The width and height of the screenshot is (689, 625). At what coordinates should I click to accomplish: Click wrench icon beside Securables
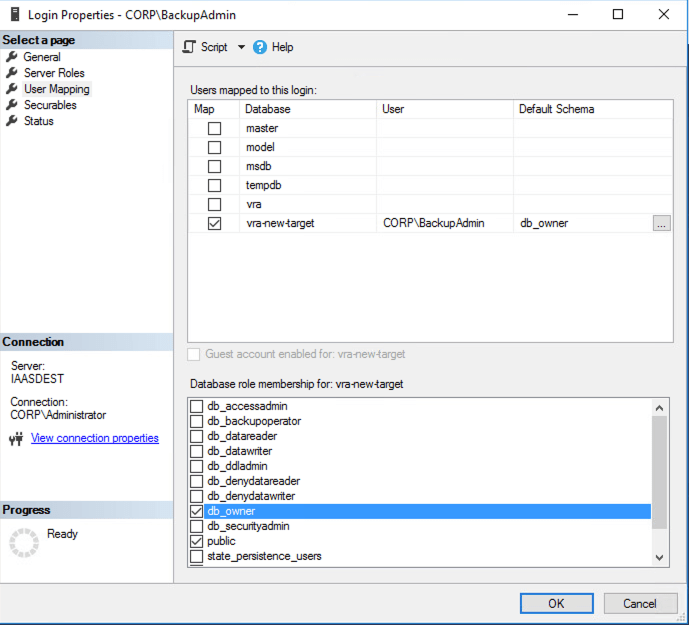12,105
